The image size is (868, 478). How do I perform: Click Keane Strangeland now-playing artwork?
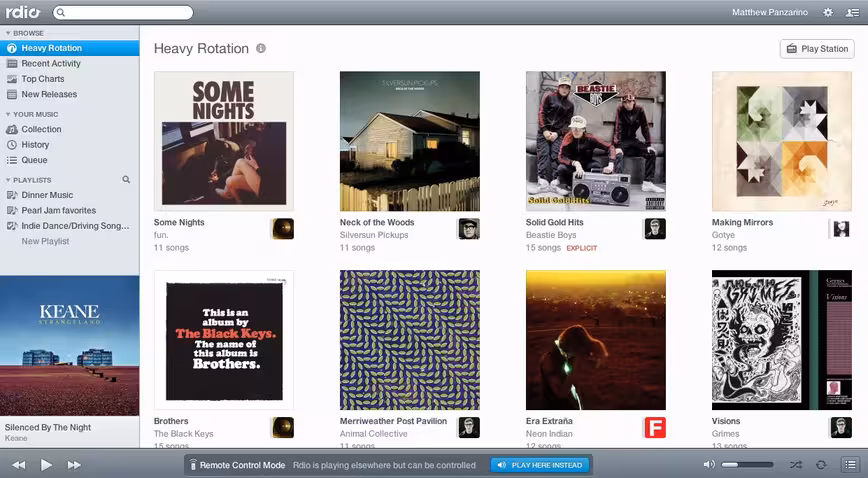70,346
